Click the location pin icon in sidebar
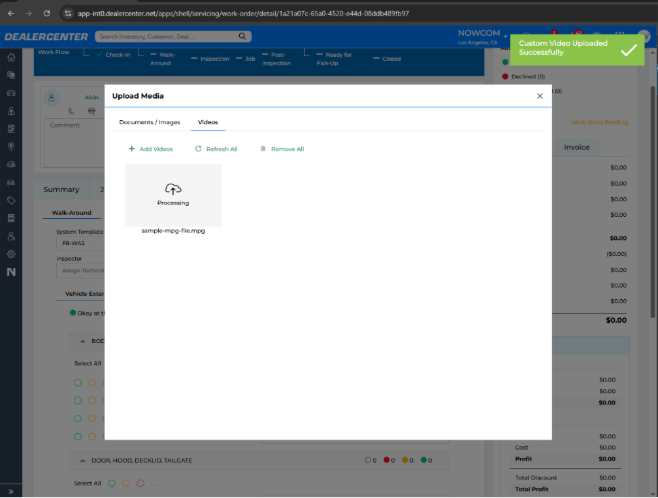 (x=11, y=146)
